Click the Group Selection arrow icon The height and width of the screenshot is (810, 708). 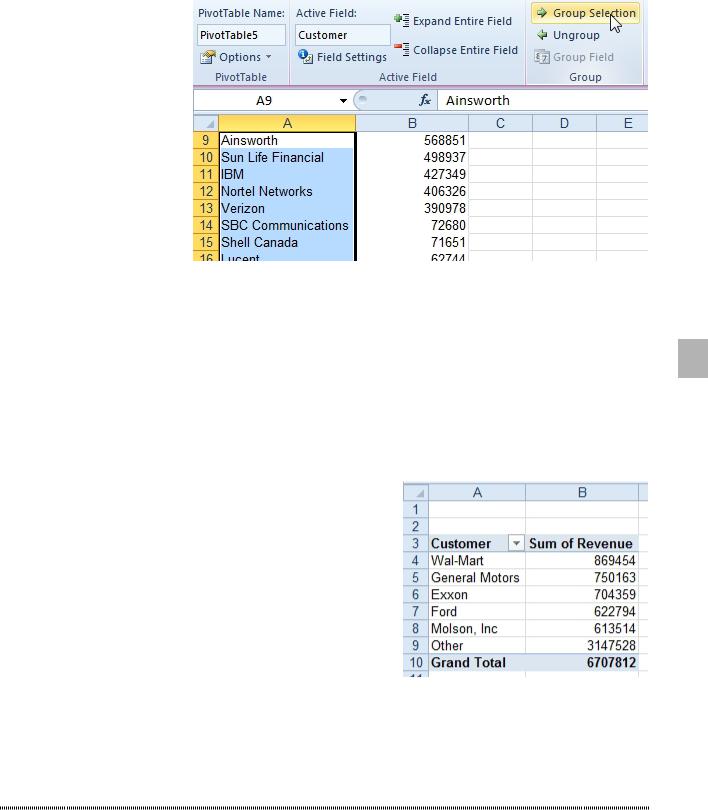(x=542, y=13)
